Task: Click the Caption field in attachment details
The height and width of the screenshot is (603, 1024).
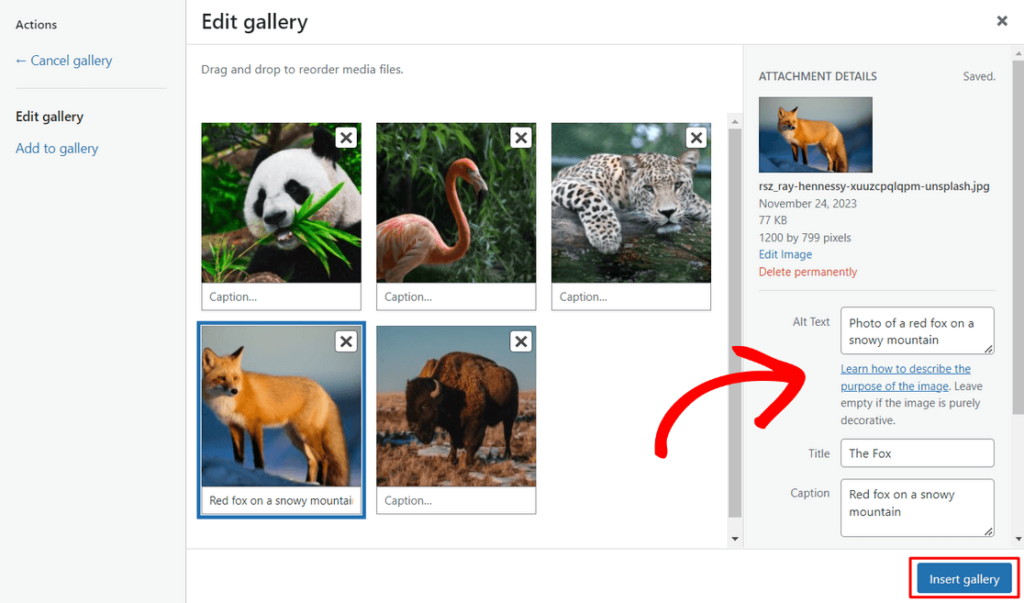Action: [916, 507]
